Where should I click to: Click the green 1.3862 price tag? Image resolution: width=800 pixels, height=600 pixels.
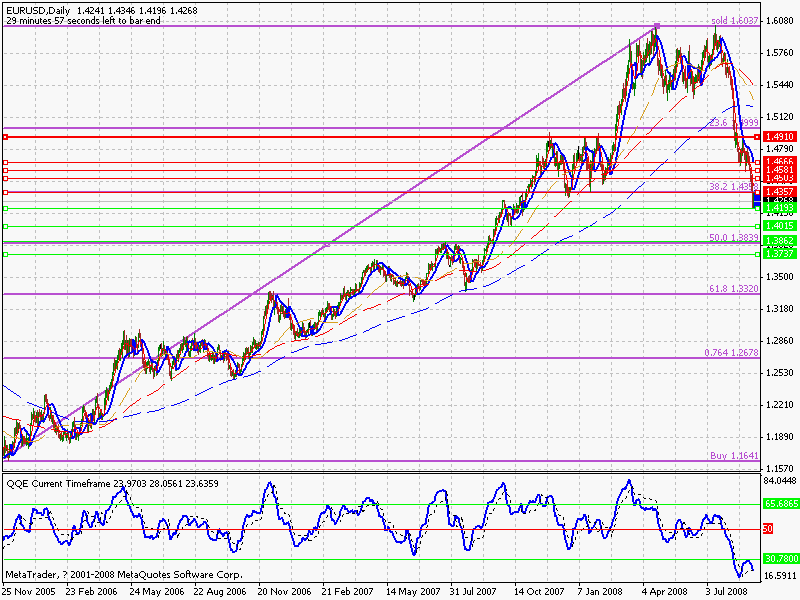coord(779,240)
